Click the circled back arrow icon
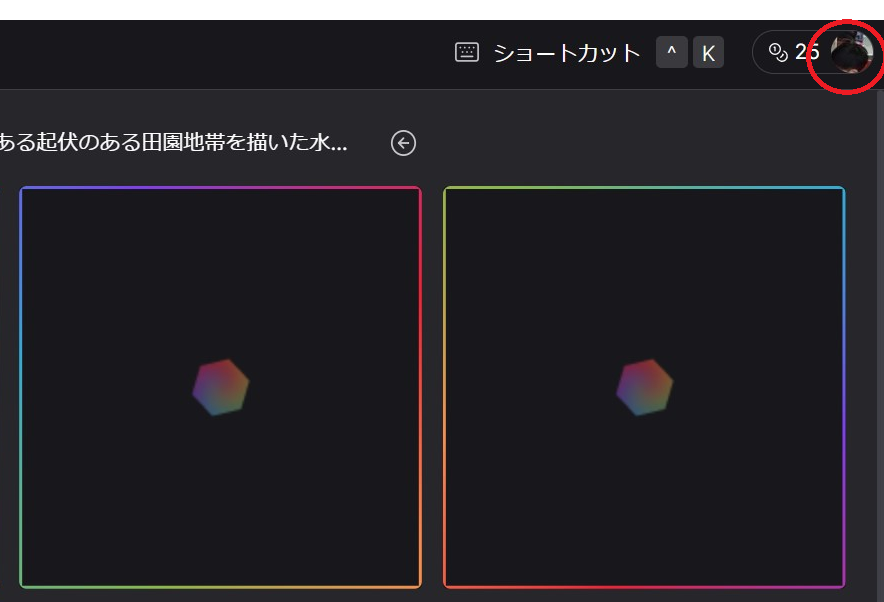This screenshot has width=884, height=602. pyautogui.click(x=403, y=143)
